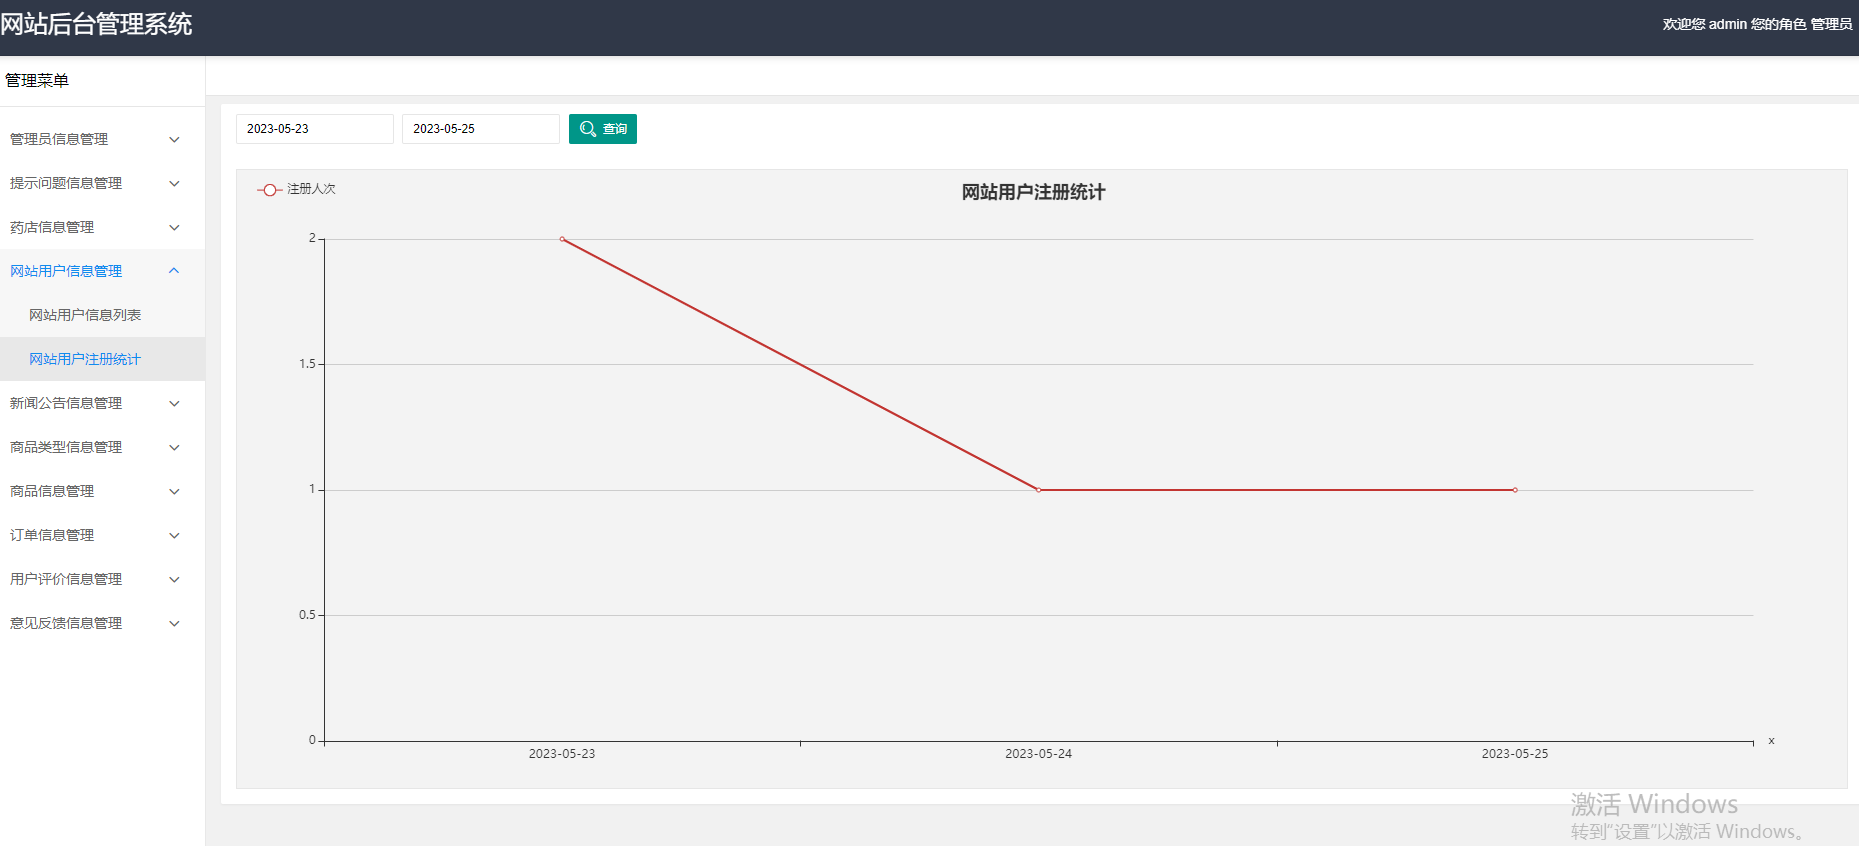This screenshot has height=846, width=1859.
Task: Click the start date field 2023-05-23
Action: 315,129
